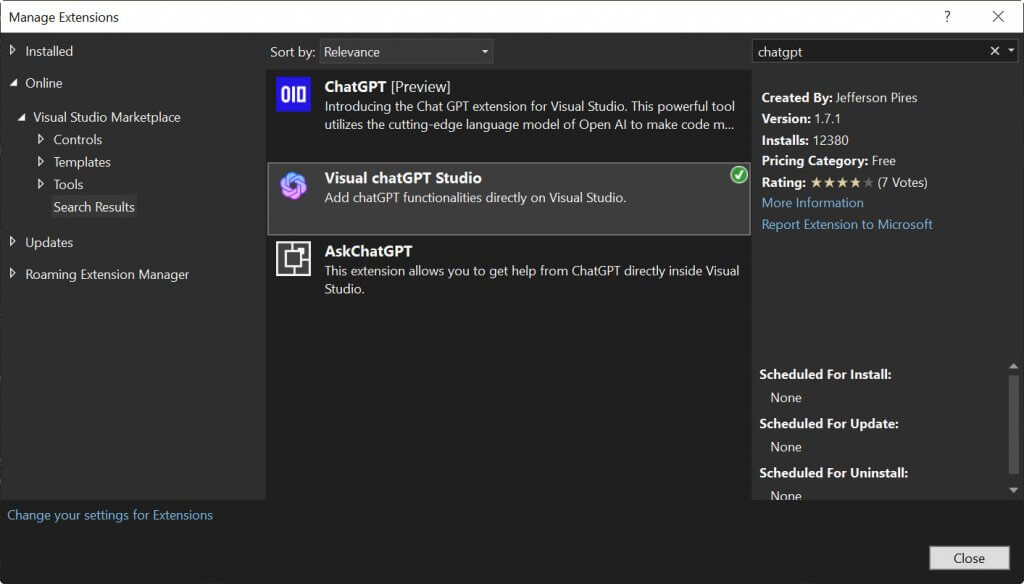
Task: Select the Controls tree item
Action: coord(78,139)
